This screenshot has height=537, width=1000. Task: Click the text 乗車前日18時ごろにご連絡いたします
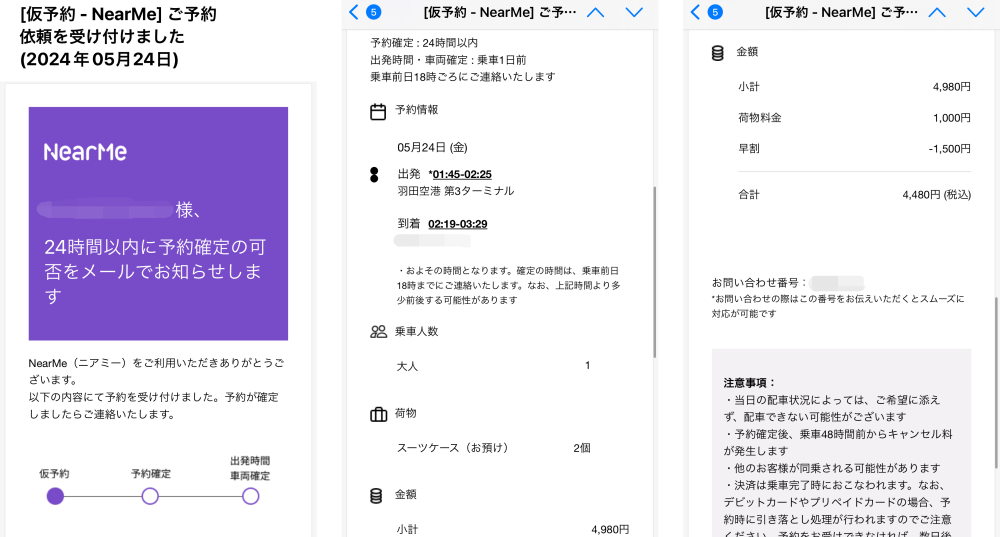coord(463,77)
